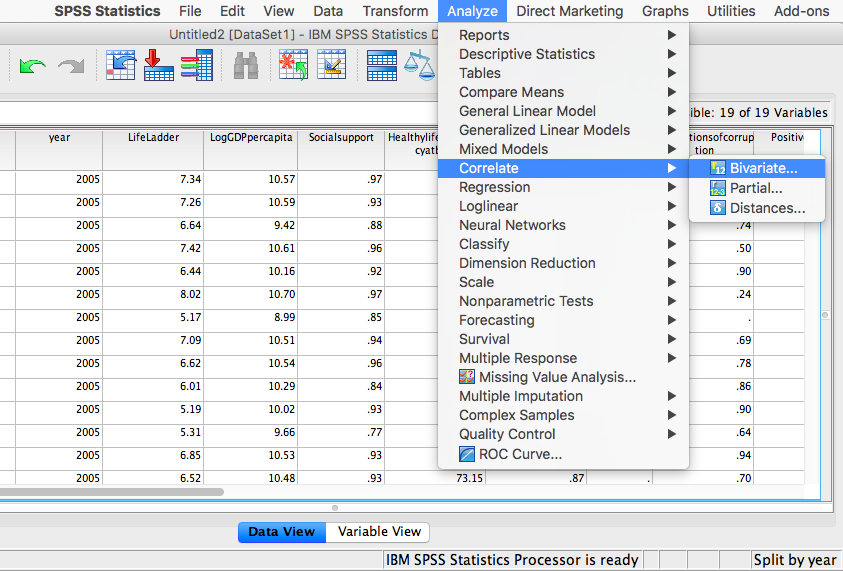843x571 pixels.
Task: Click the cell showing 73.15
Action: (435, 478)
